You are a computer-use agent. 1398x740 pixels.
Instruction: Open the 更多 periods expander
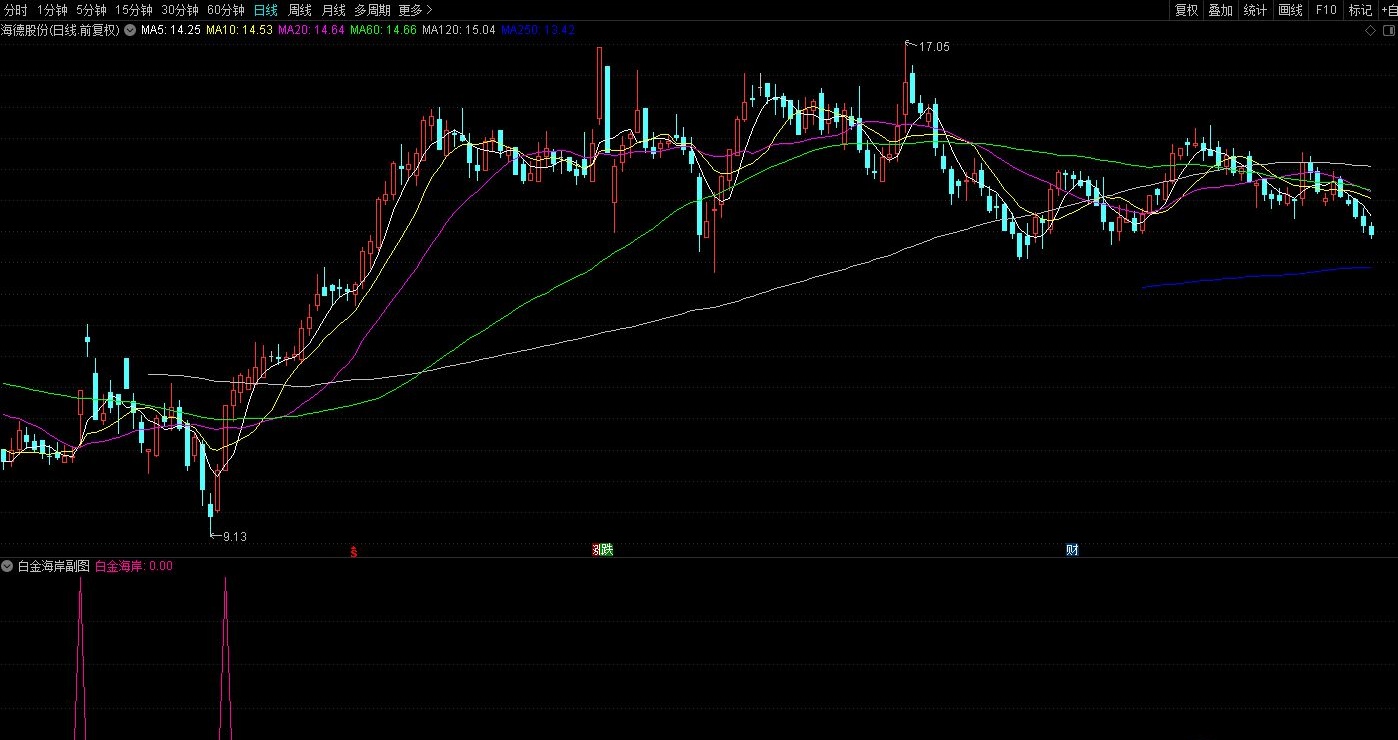pos(415,10)
